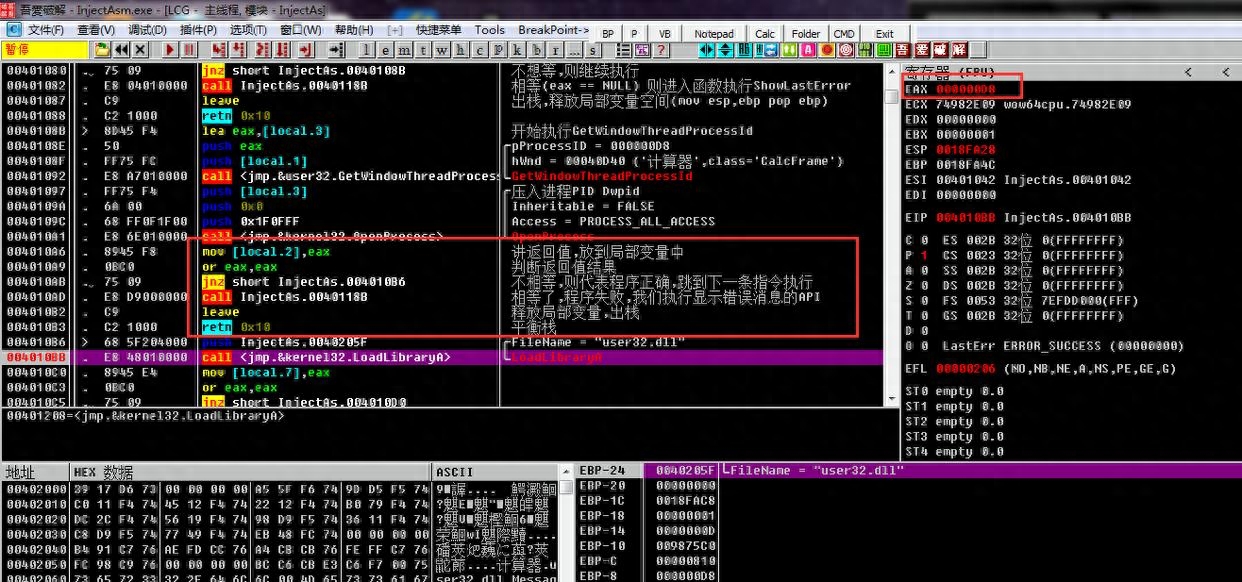Expand the BreakPoint-> menu
The height and width of the screenshot is (582, 1242).
554,30
